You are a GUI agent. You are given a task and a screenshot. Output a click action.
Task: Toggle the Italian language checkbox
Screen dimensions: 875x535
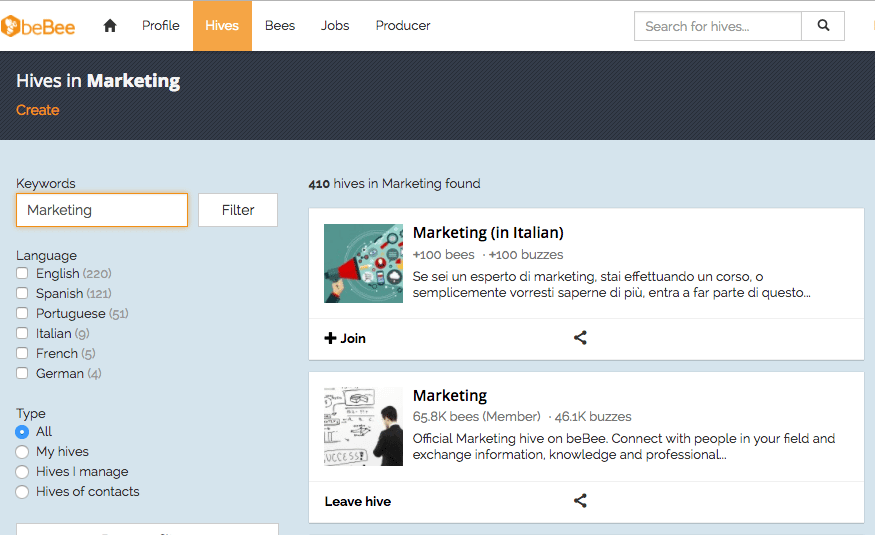(22, 334)
